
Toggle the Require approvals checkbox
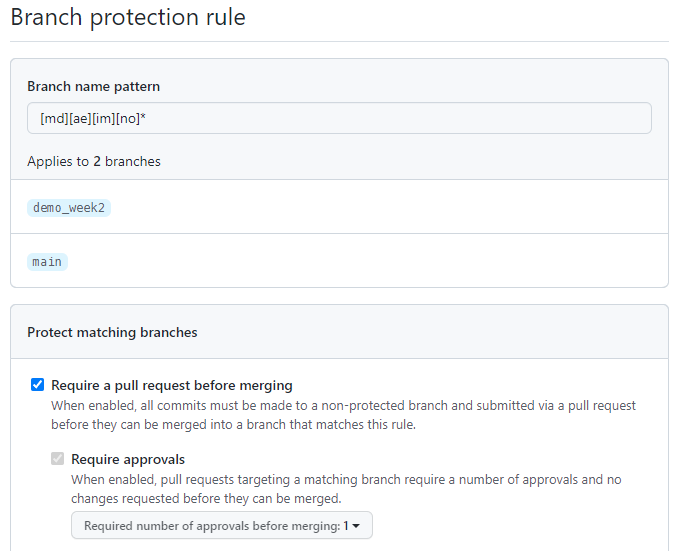point(58,459)
